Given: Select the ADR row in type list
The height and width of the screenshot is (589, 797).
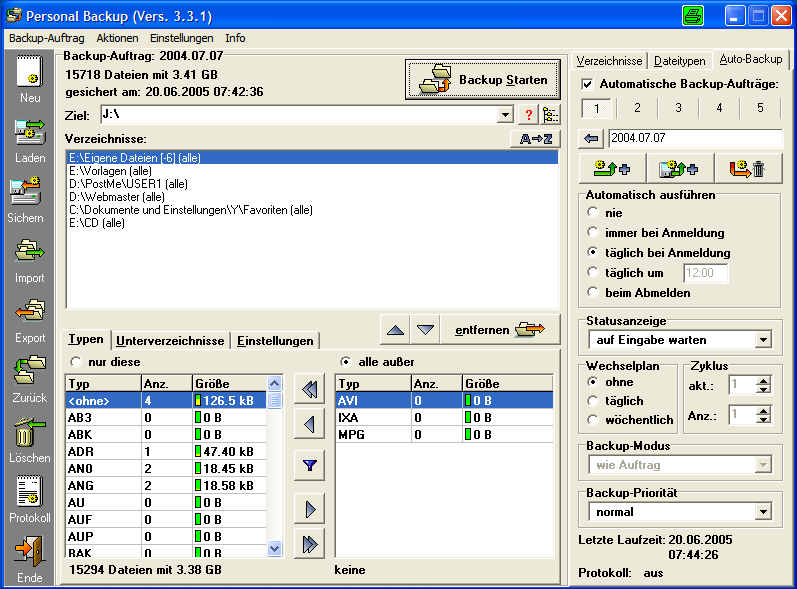Looking at the screenshot, I should pos(166,452).
